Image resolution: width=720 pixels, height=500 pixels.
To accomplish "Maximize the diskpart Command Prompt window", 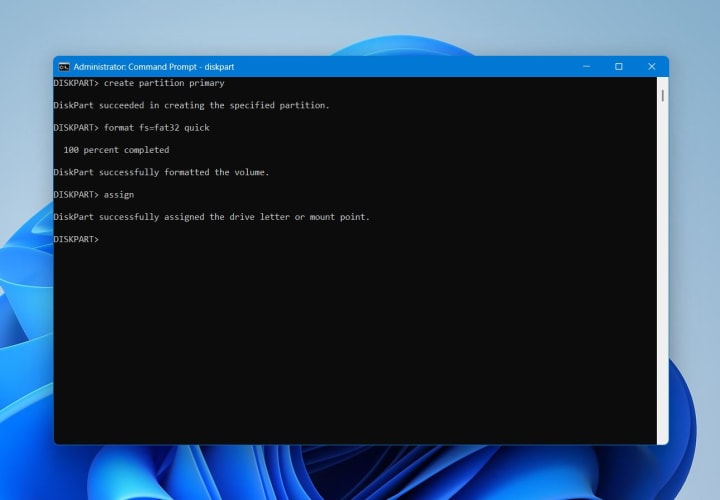I will pyautogui.click(x=619, y=67).
